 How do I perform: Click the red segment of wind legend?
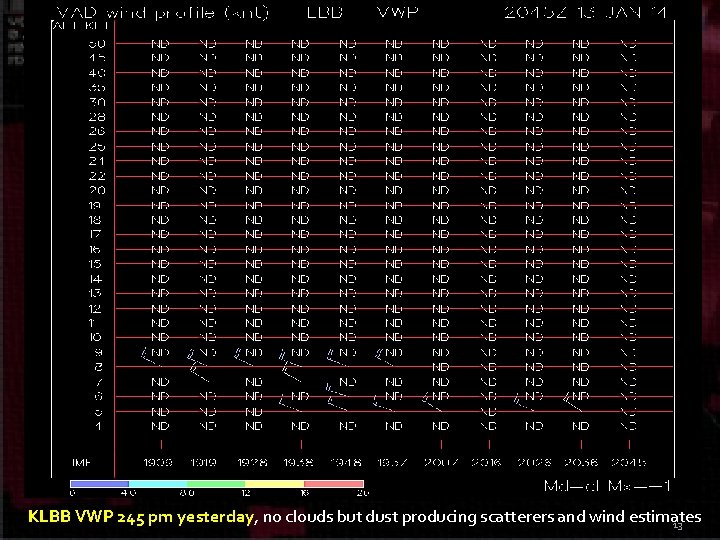pos(334,484)
